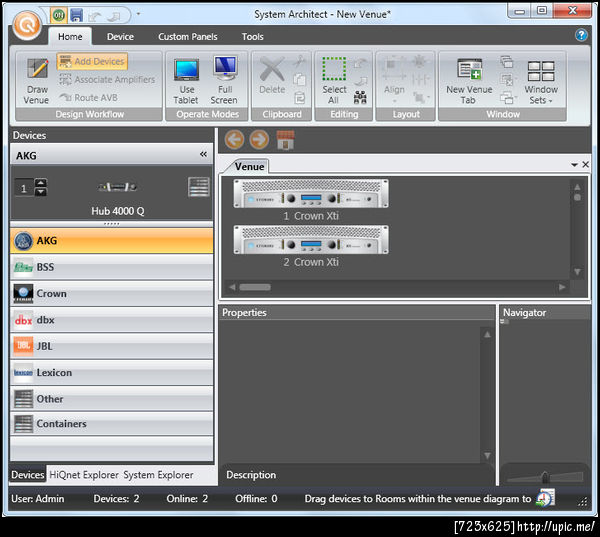This screenshot has height=537, width=600.
Task: Click the rack list icon beside Hub 4000 Q
Action: pos(199,187)
